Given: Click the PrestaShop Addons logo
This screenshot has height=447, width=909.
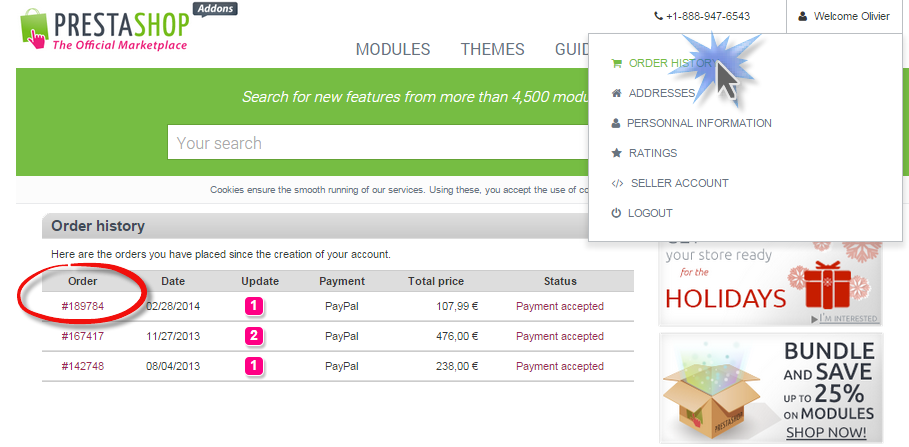Looking at the screenshot, I should point(129,27).
